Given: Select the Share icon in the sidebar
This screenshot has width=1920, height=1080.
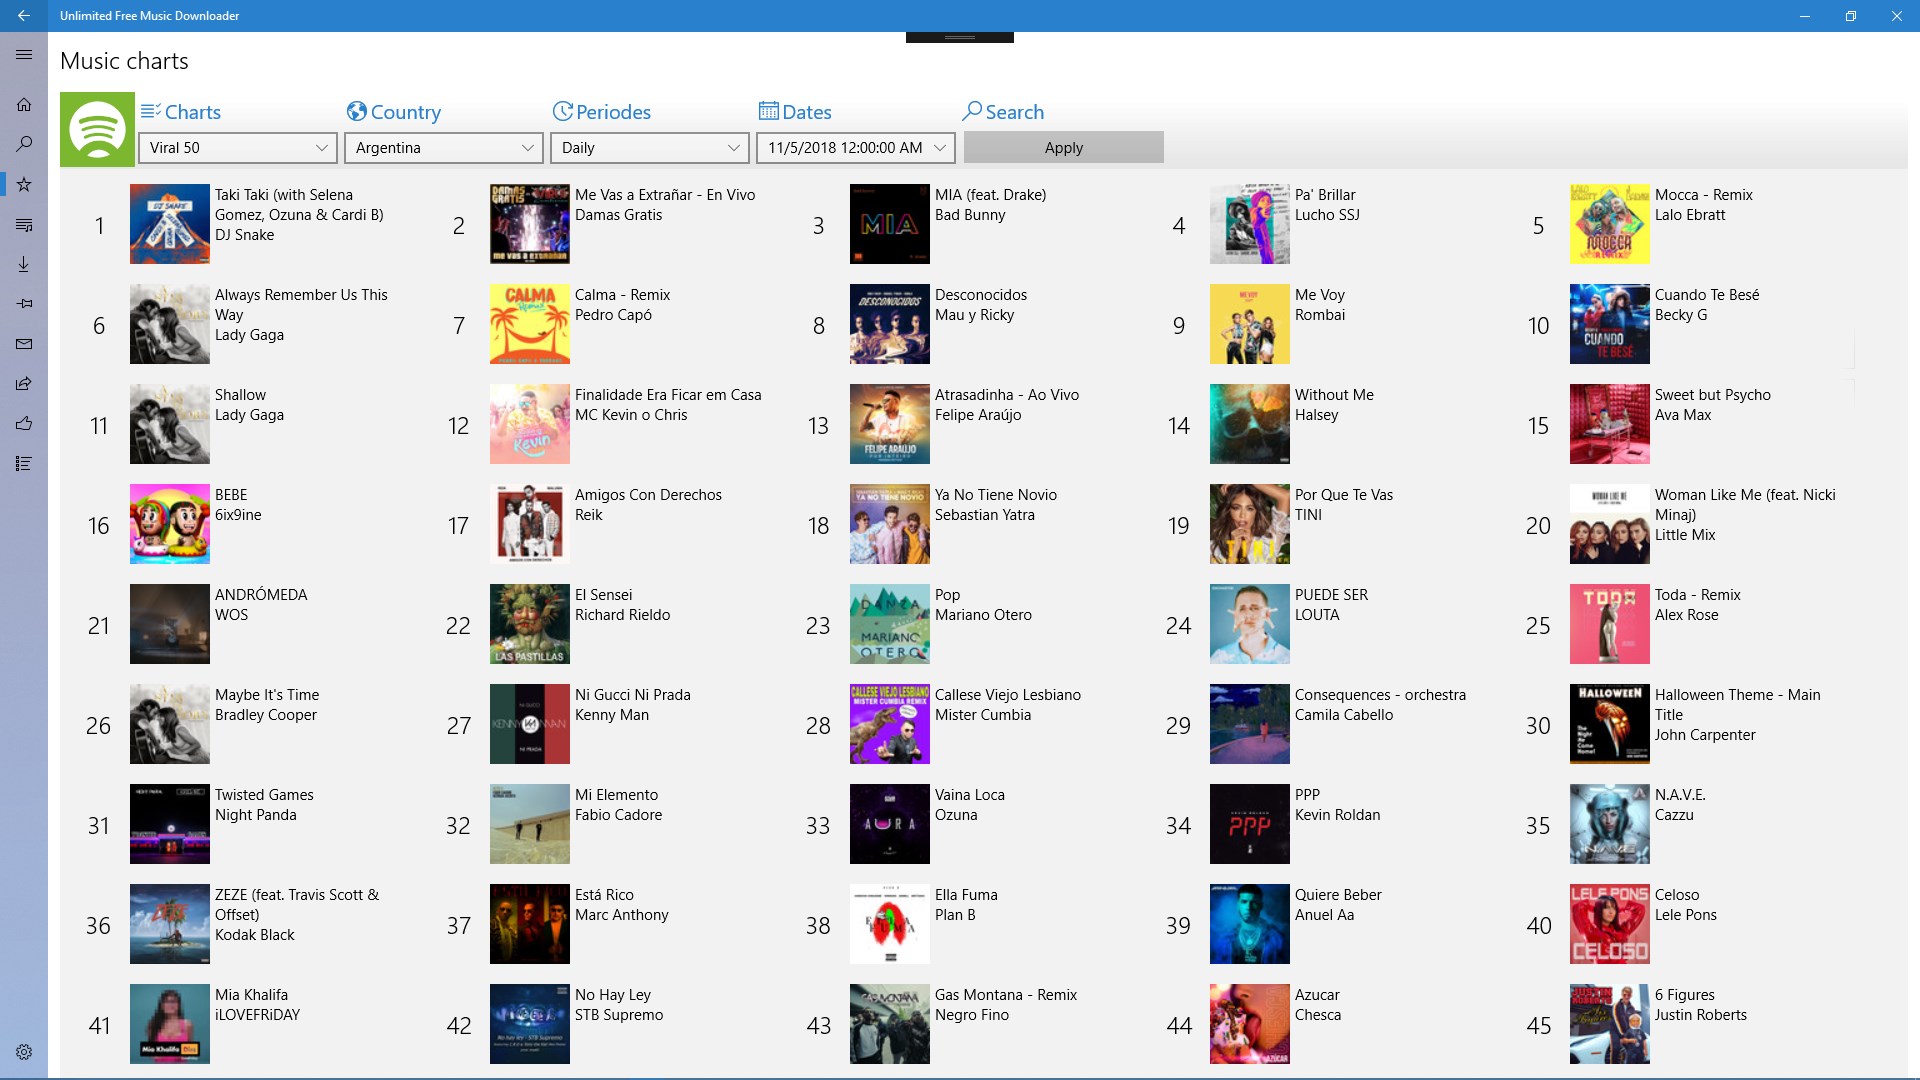Looking at the screenshot, I should pos(23,383).
